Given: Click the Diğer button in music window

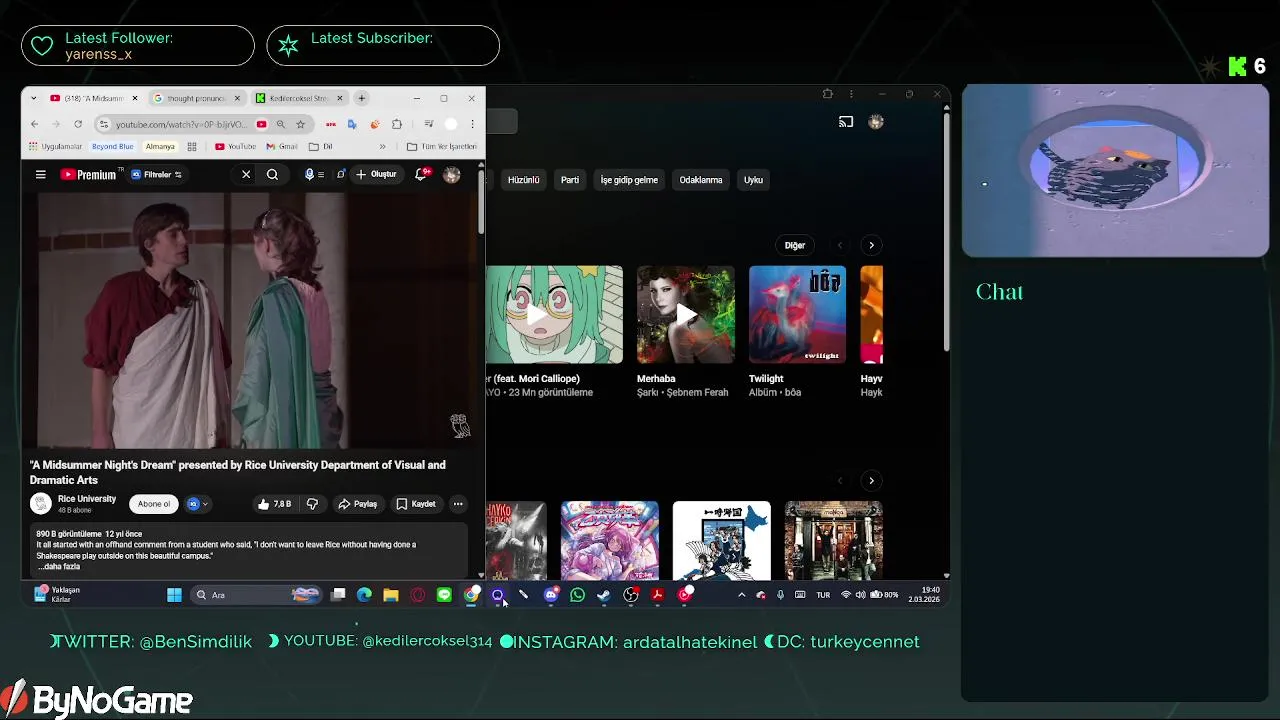Looking at the screenshot, I should 795,245.
